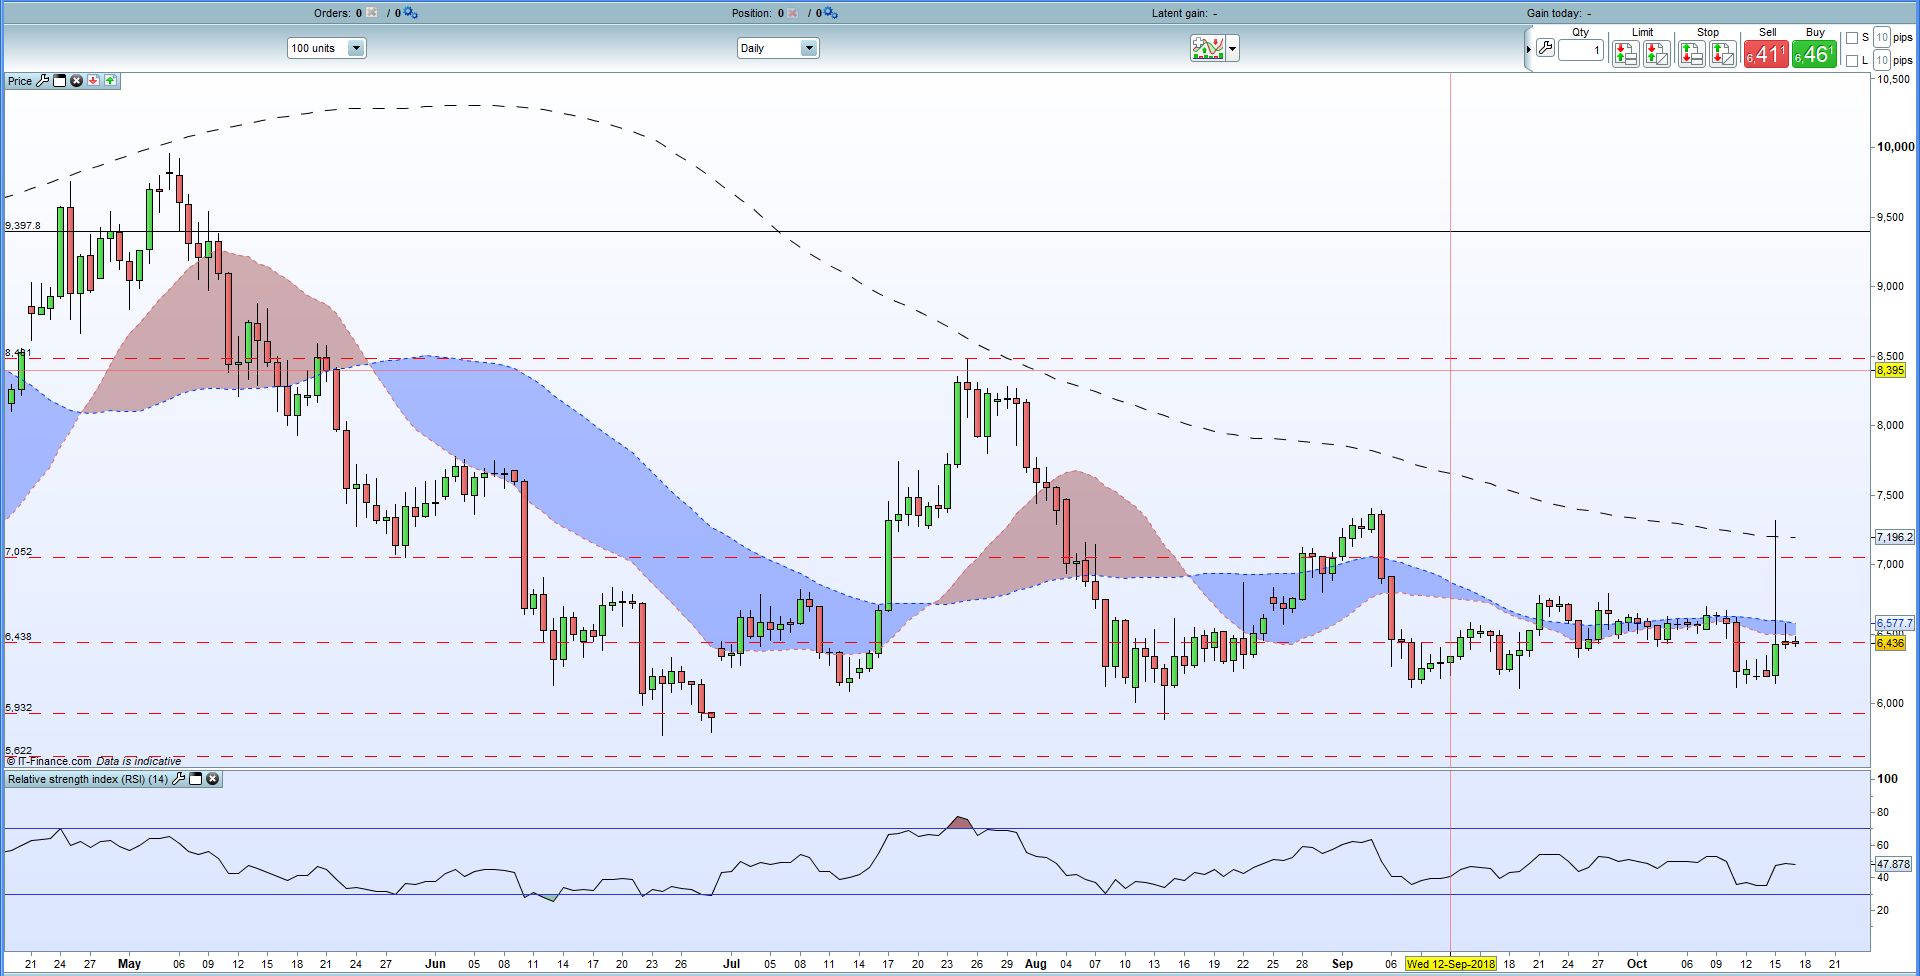This screenshot has height=976, width=1920.
Task: Enable the S stop checkbox
Action: (1852, 38)
